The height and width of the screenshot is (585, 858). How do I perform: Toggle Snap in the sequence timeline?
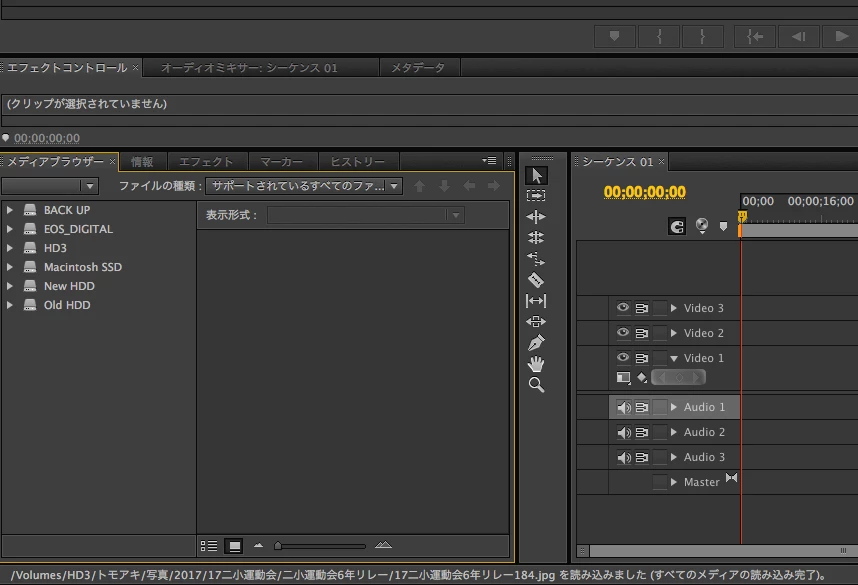(677, 226)
